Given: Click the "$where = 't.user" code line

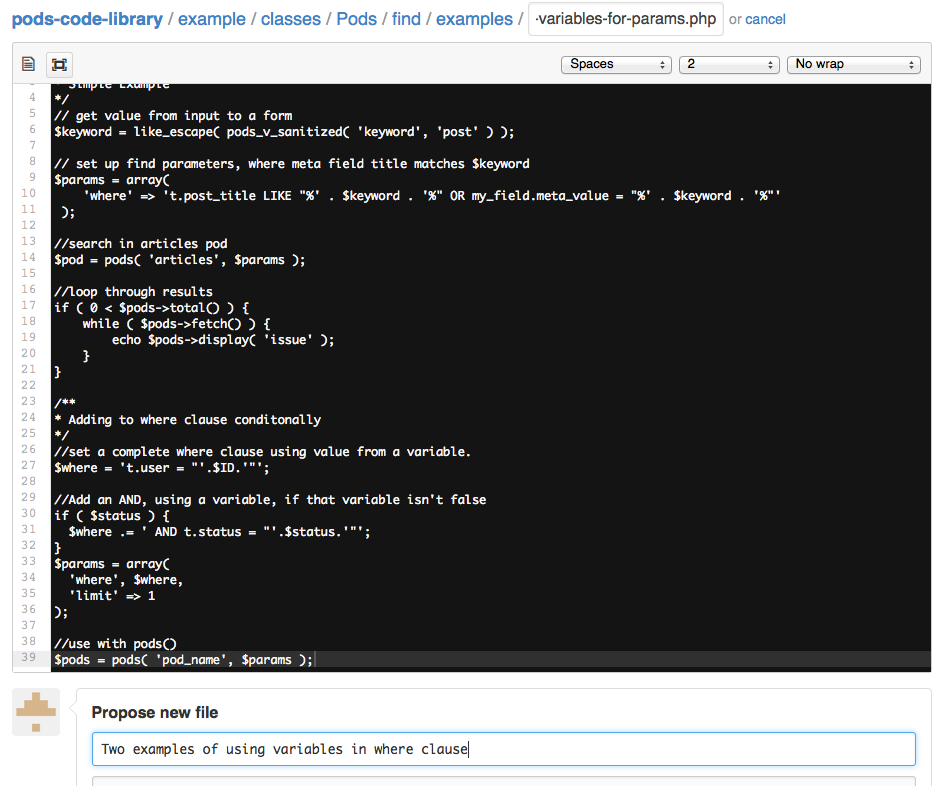Looking at the screenshot, I should (161, 467).
